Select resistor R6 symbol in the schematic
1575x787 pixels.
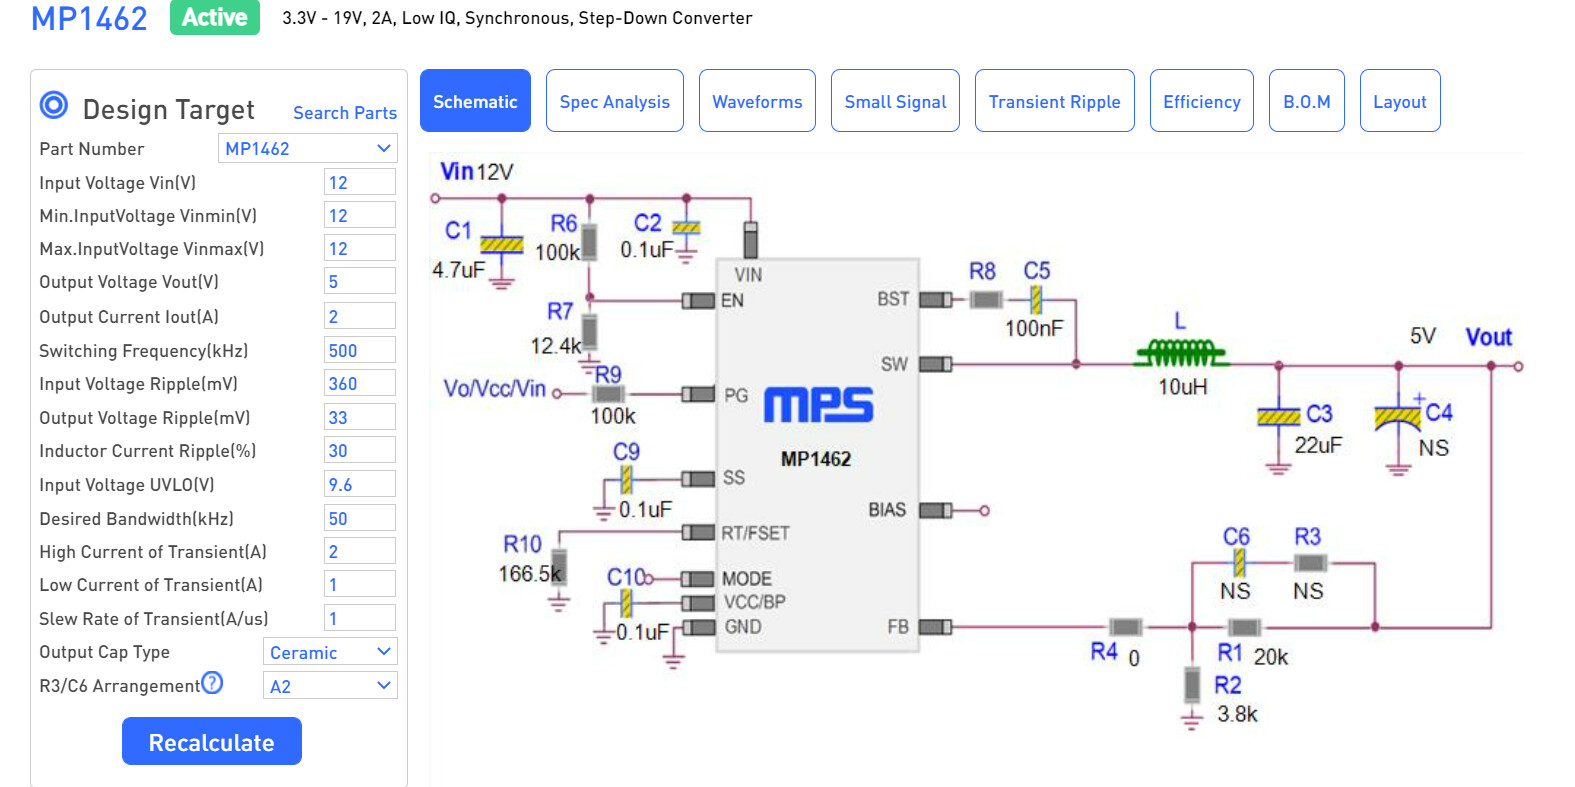pos(589,241)
